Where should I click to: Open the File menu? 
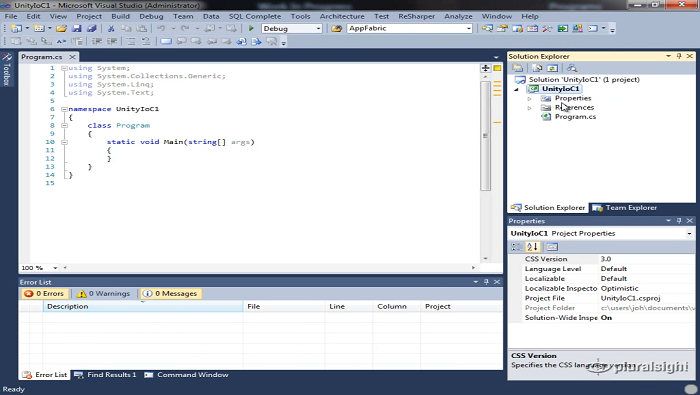(11, 16)
